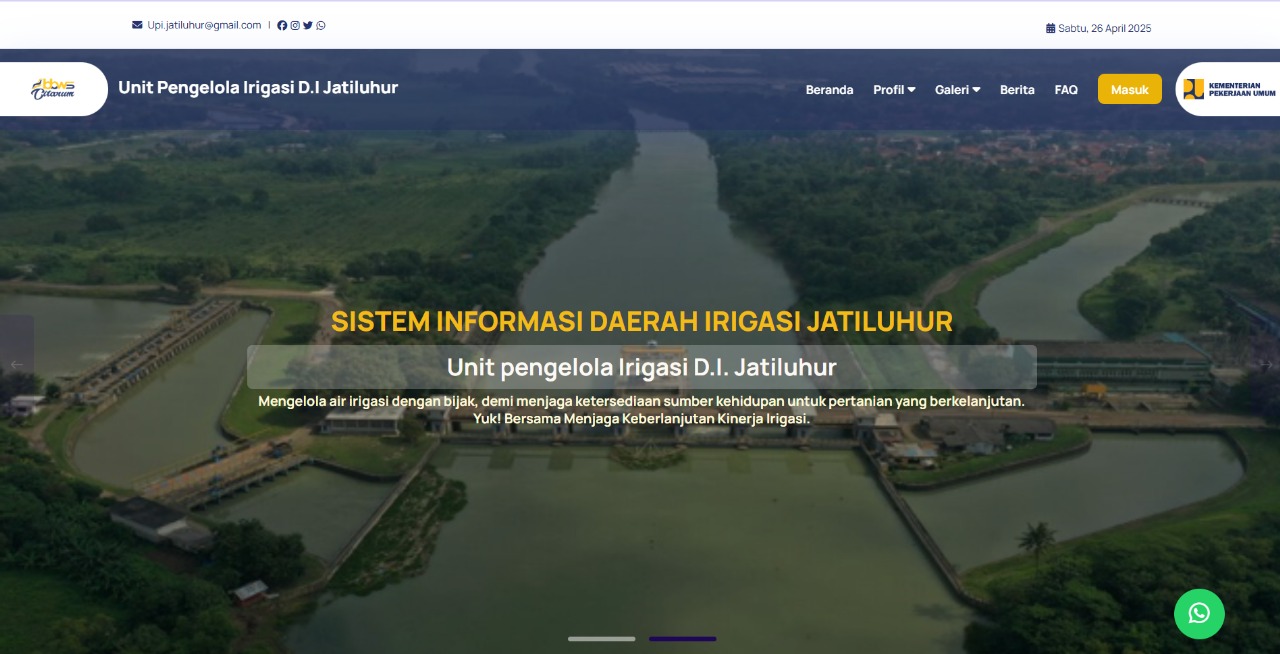Click the line Yuk! Bersama Menjaga Keberlanjutan Kinerja Irigasi
Viewport: 1280px width, 654px height.
(642, 419)
